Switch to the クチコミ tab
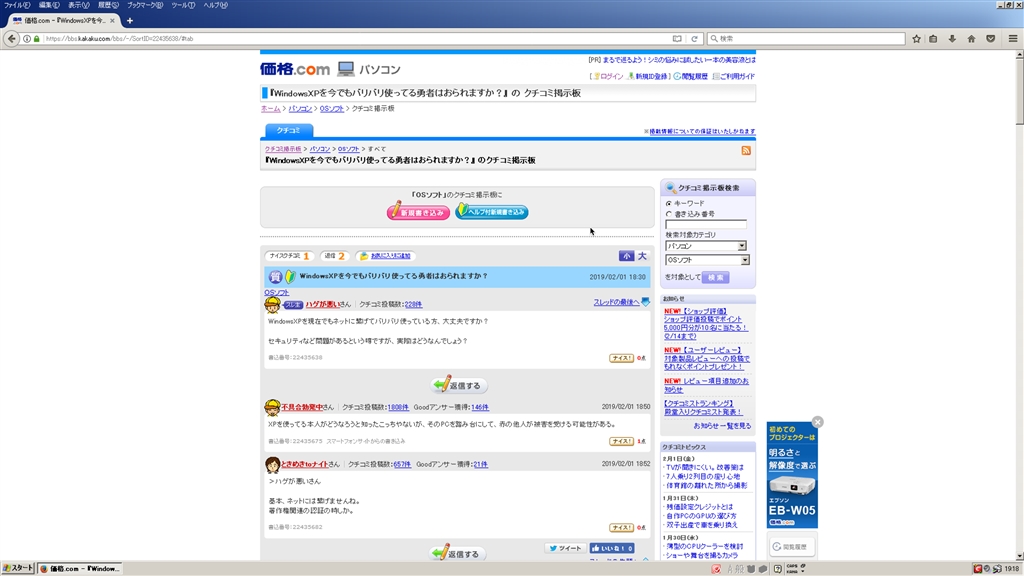1024x576 pixels. click(x=289, y=131)
